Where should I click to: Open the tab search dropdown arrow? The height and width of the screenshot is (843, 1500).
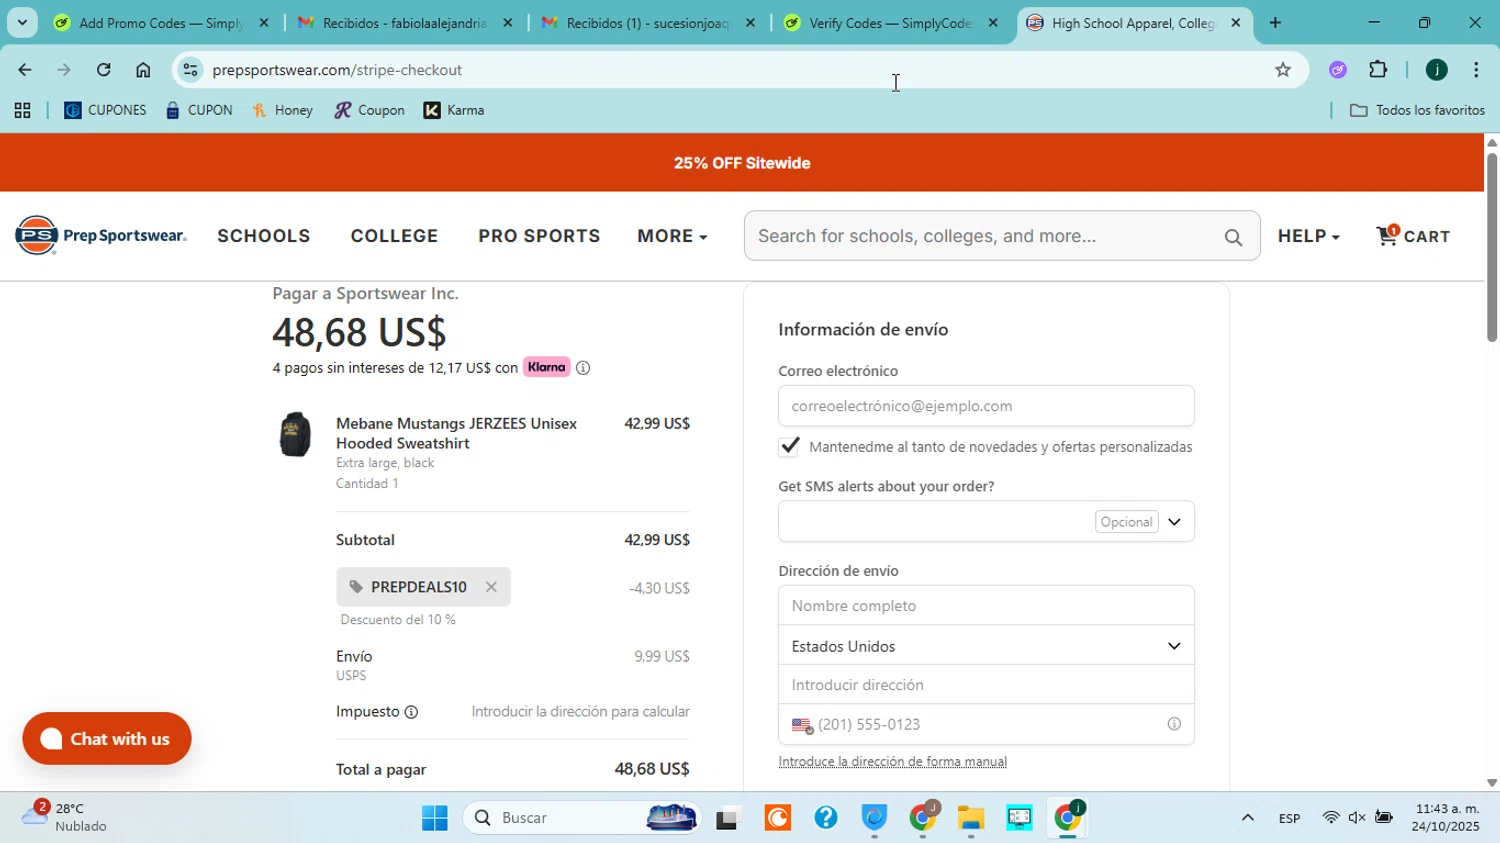(22, 22)
